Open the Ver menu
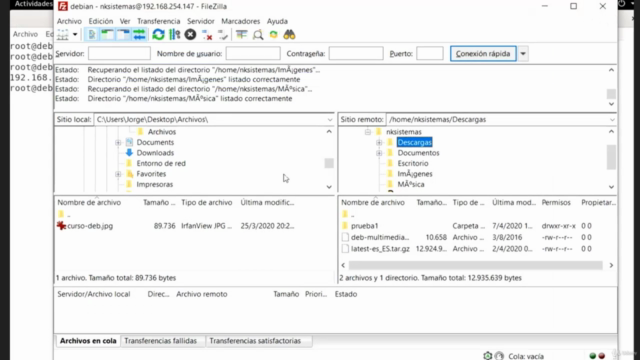 pyautogui.click(x=125, y=21)
